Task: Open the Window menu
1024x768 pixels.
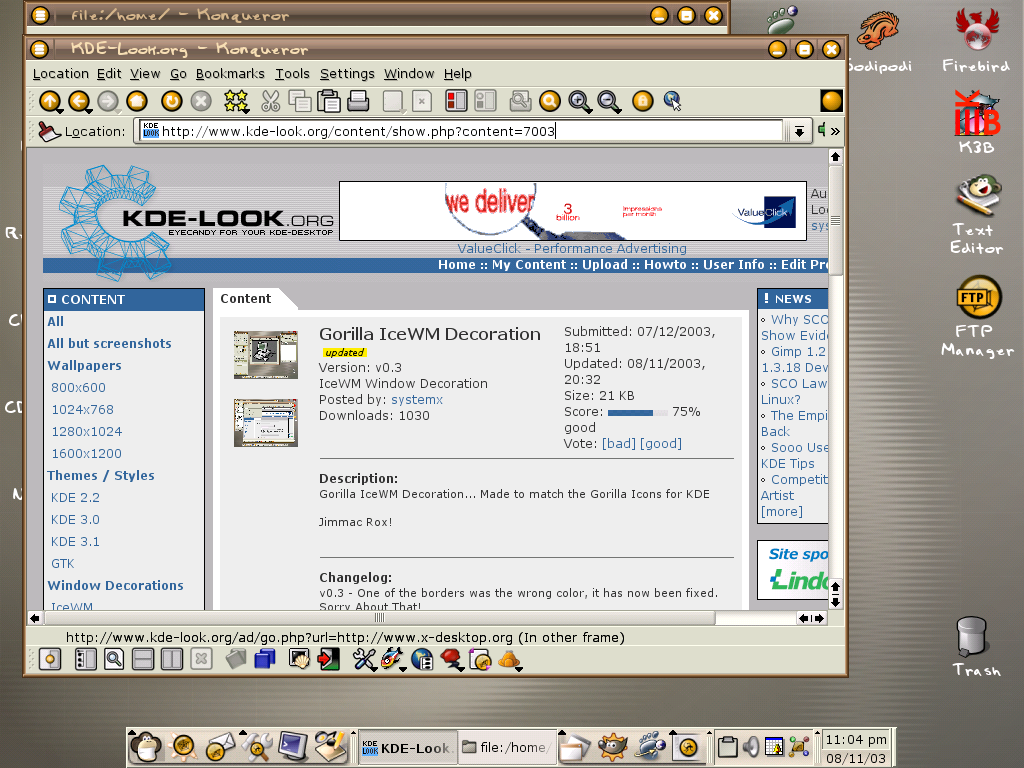Action: [409, 74]
